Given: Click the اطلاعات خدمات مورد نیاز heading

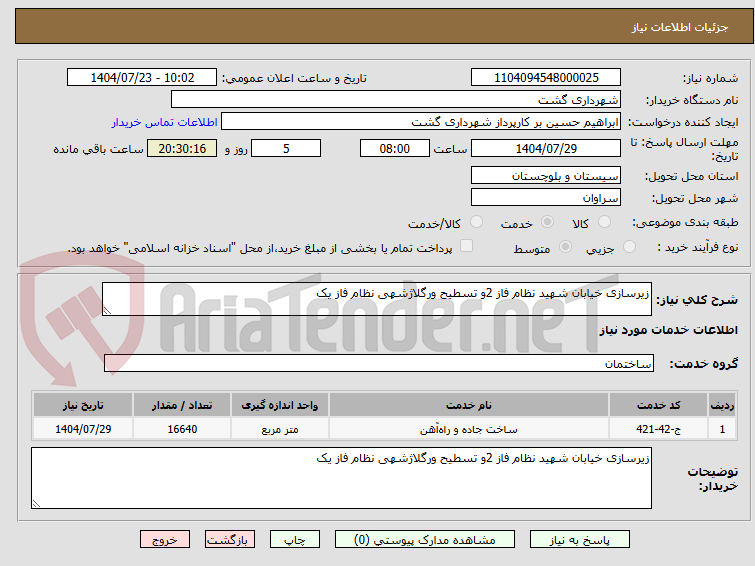Looking at the screenshot, I should pos(668,330).
